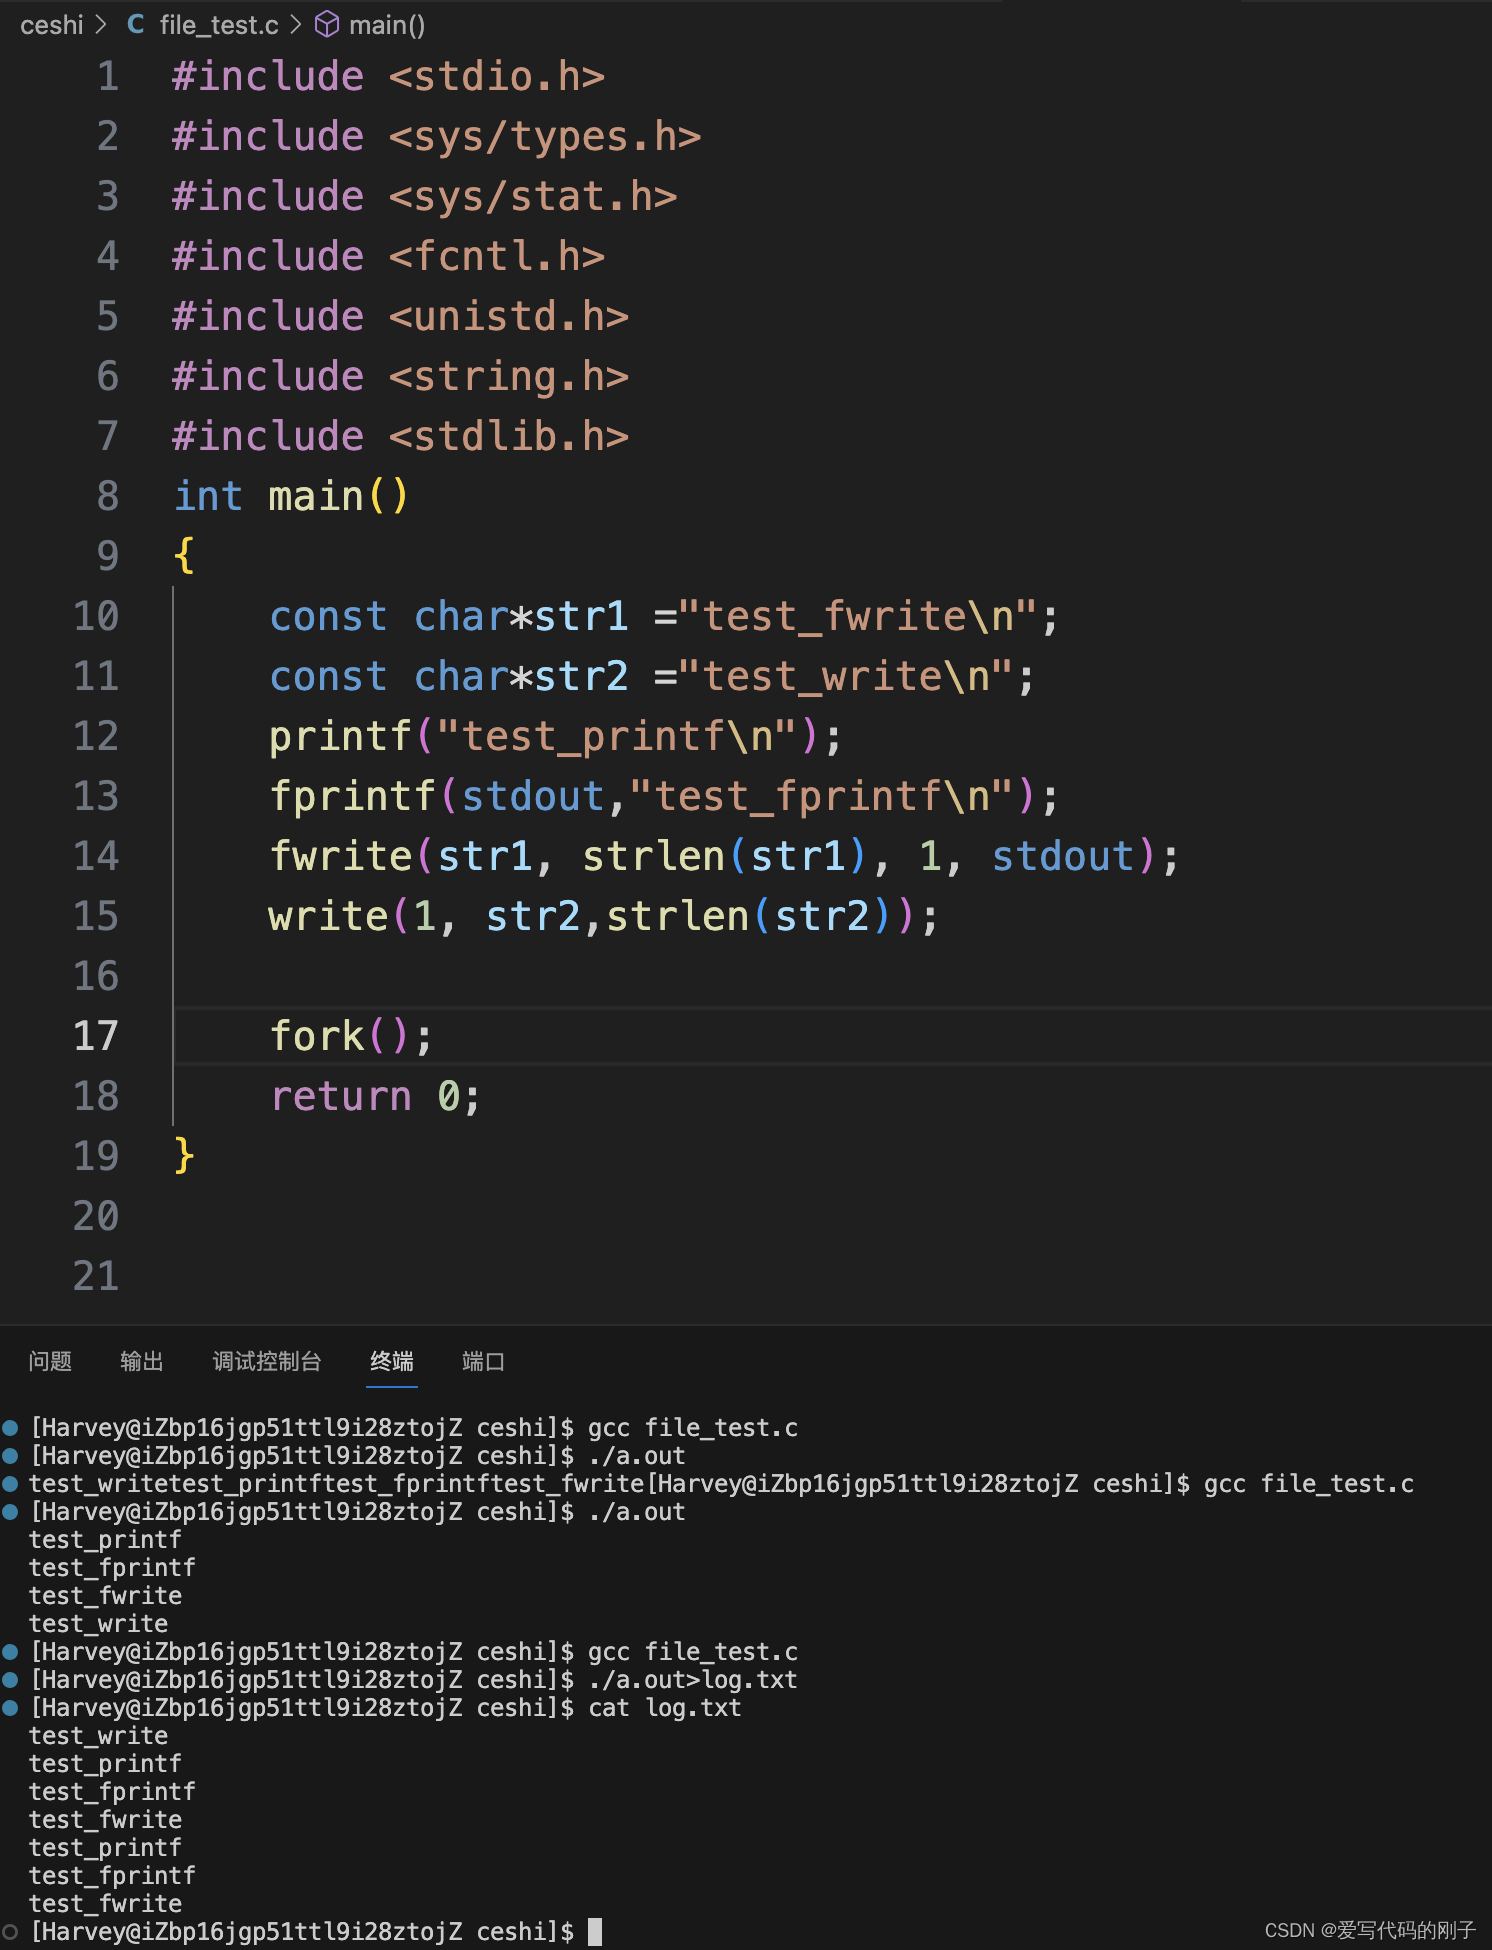Click the last 'test_fwrite' terminal output line
Screen dimensions: 1492x1950
(105, 1904)
